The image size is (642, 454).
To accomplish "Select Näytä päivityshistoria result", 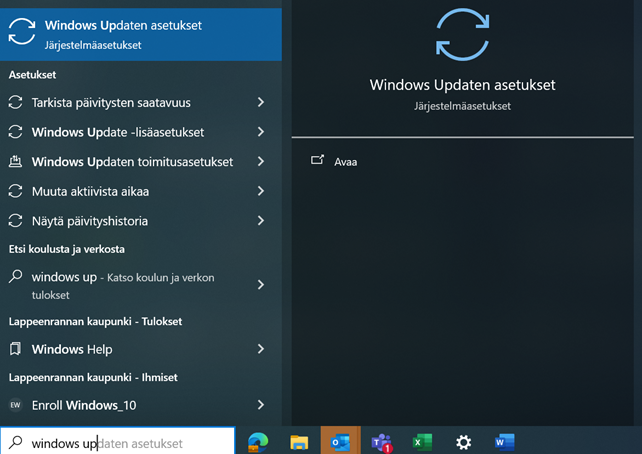I will (140, 221).
